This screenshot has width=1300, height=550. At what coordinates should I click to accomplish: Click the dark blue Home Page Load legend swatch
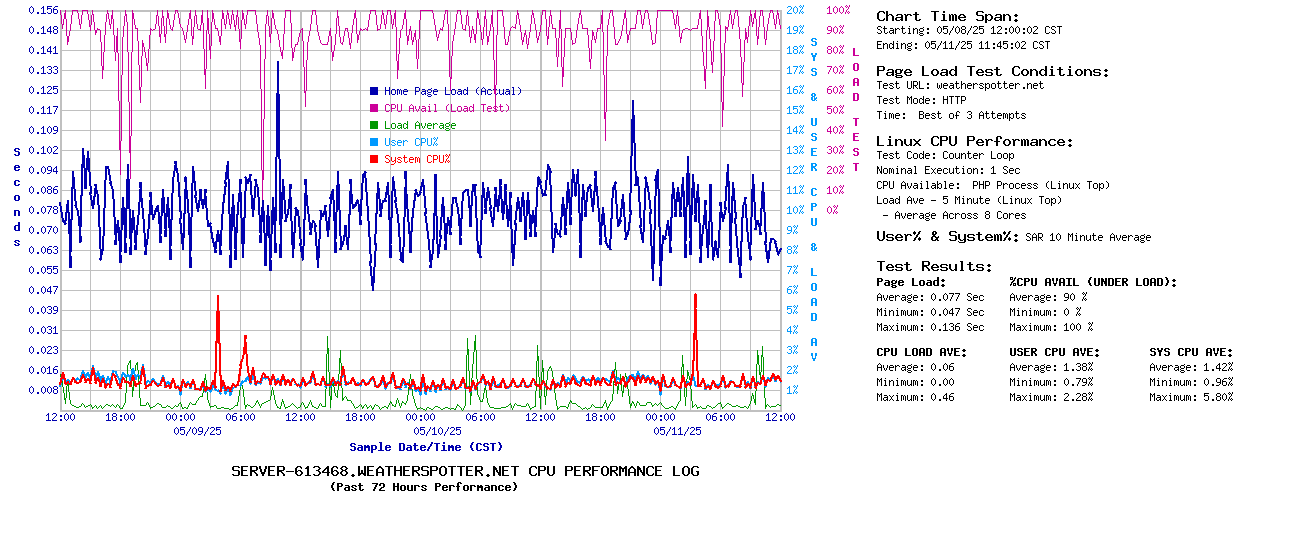[374, 91]
